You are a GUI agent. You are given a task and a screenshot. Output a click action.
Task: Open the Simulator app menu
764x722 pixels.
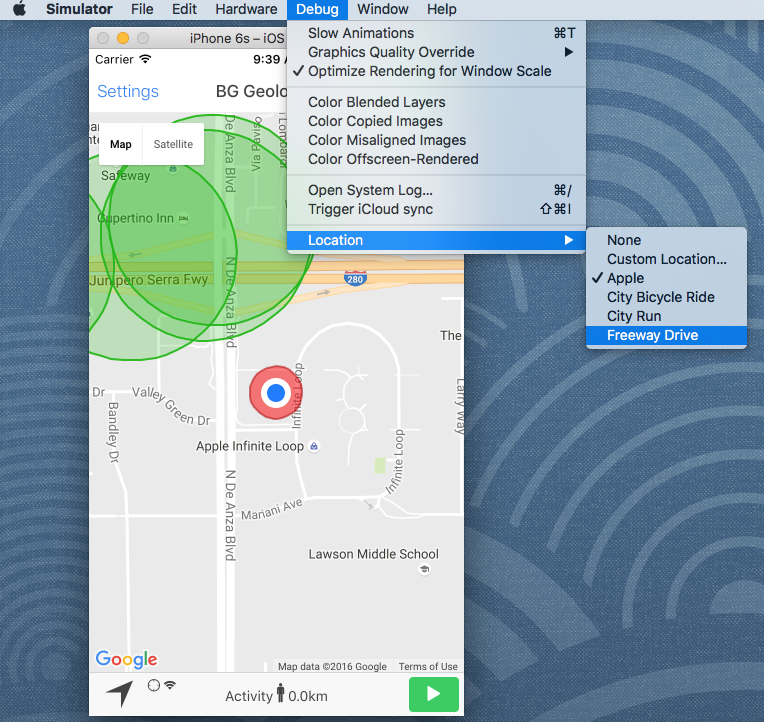pyautogui.click(x=79, y=9)
